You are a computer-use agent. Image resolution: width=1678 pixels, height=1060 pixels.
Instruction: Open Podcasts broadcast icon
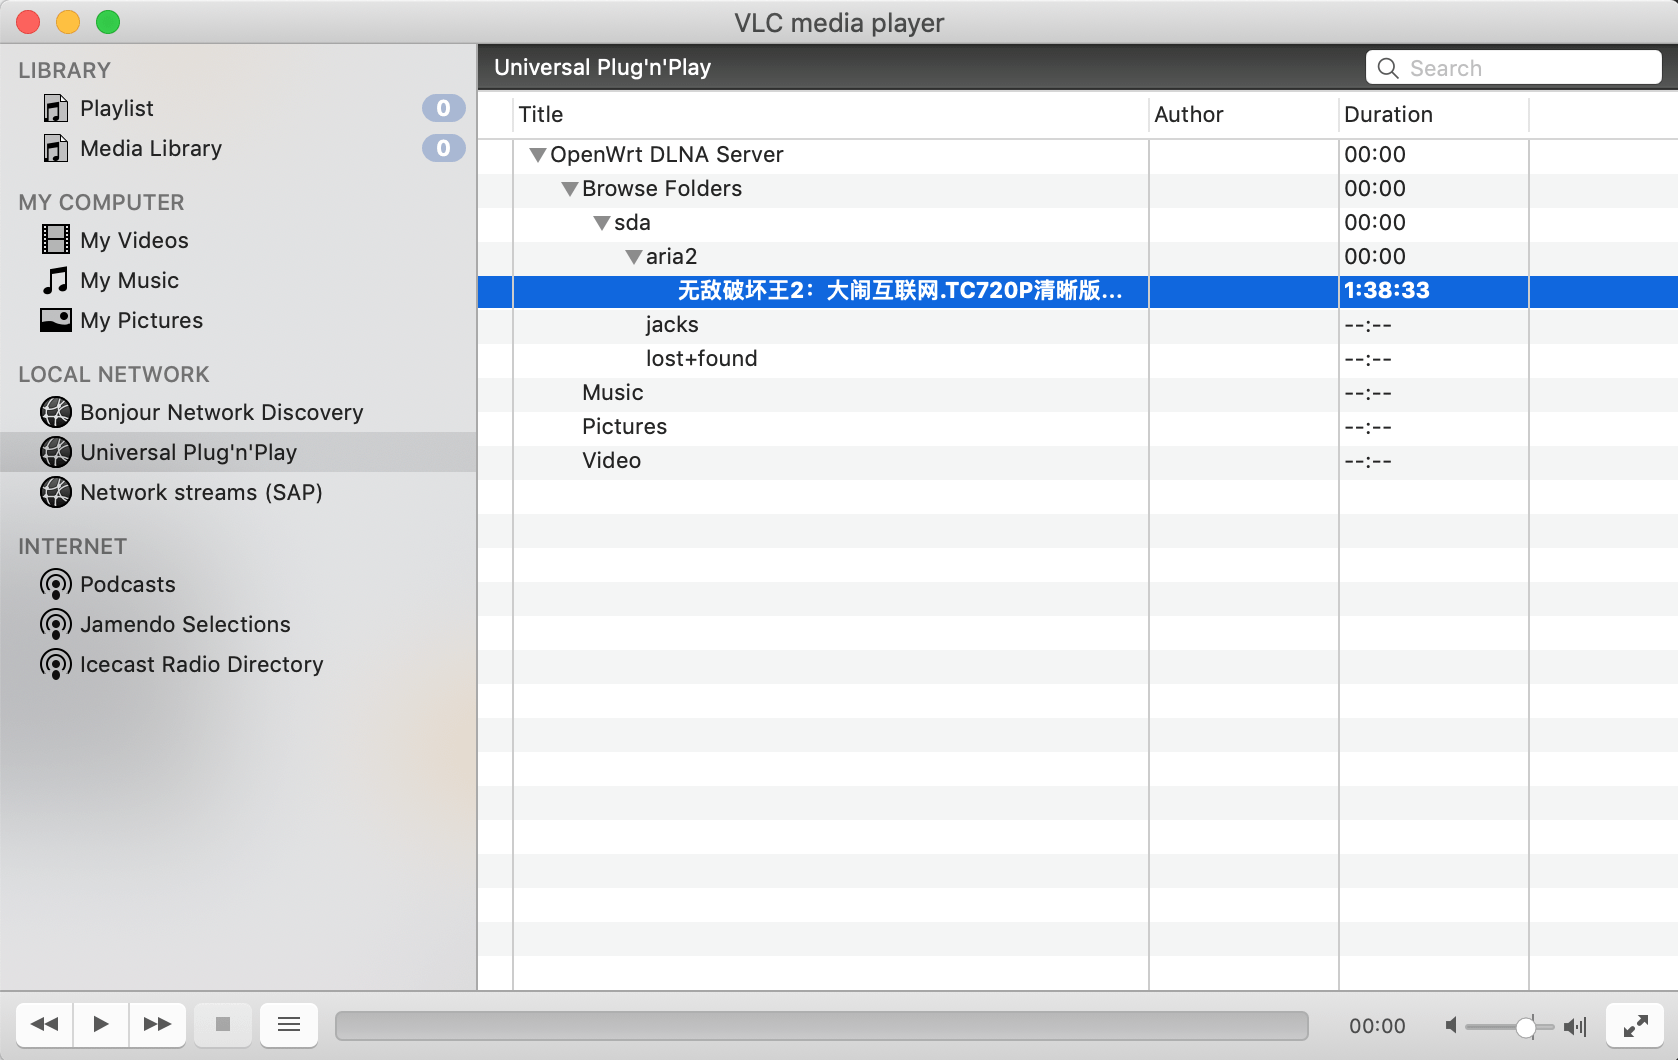(x=56, y=584)
